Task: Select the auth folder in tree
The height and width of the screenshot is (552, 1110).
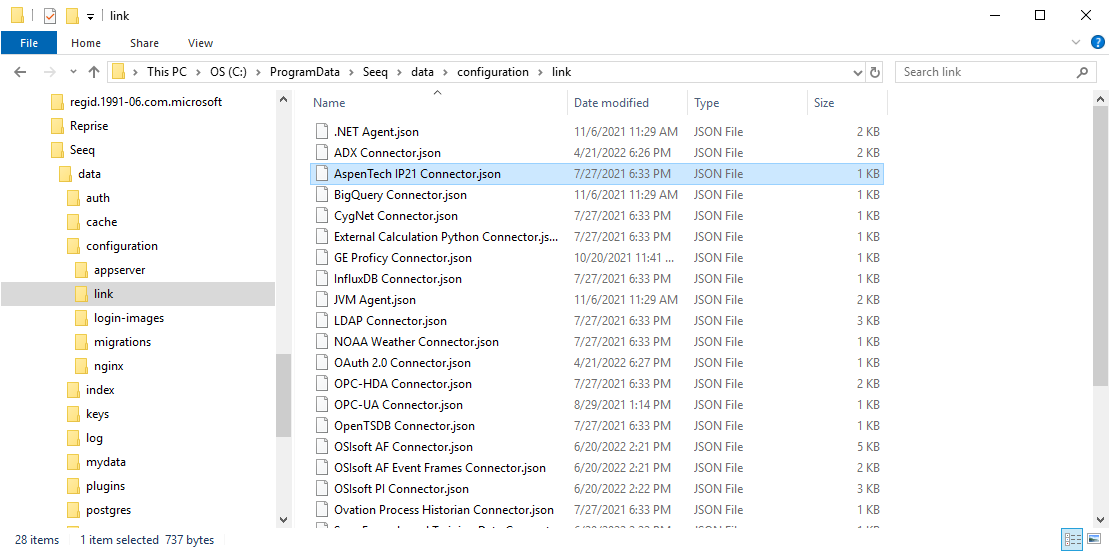Action: pyautogui.click(x=98, y=198)
